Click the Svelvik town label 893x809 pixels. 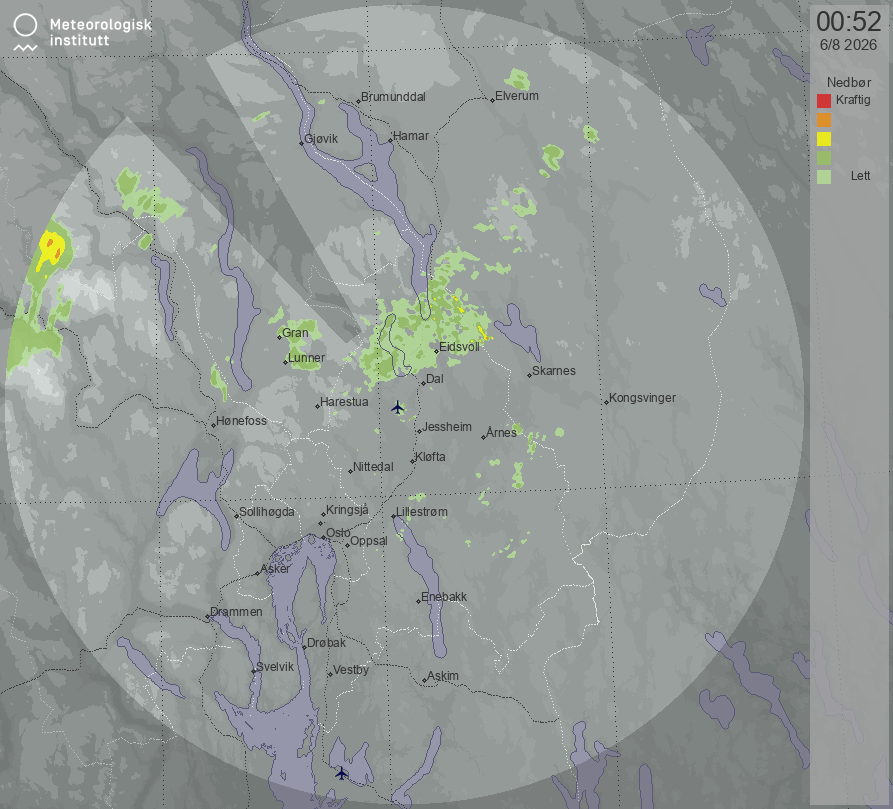pos(275,667)
